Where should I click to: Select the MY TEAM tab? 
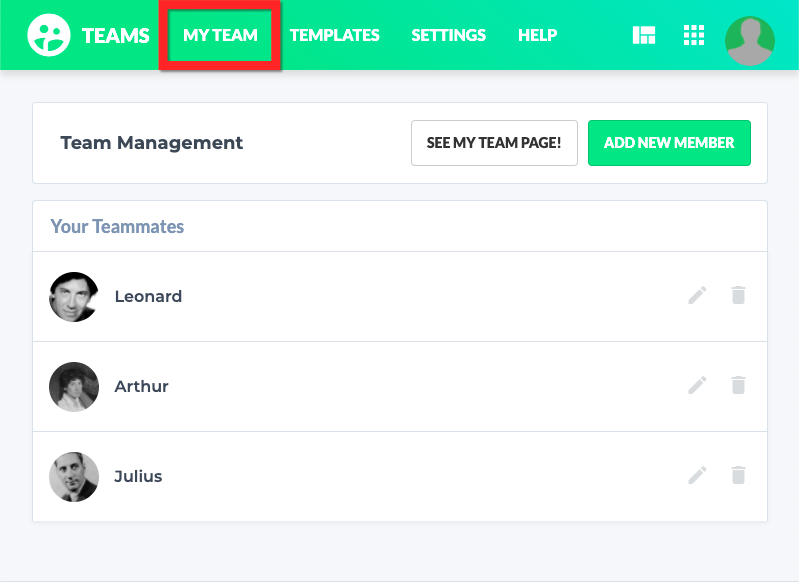click(220, 35)
